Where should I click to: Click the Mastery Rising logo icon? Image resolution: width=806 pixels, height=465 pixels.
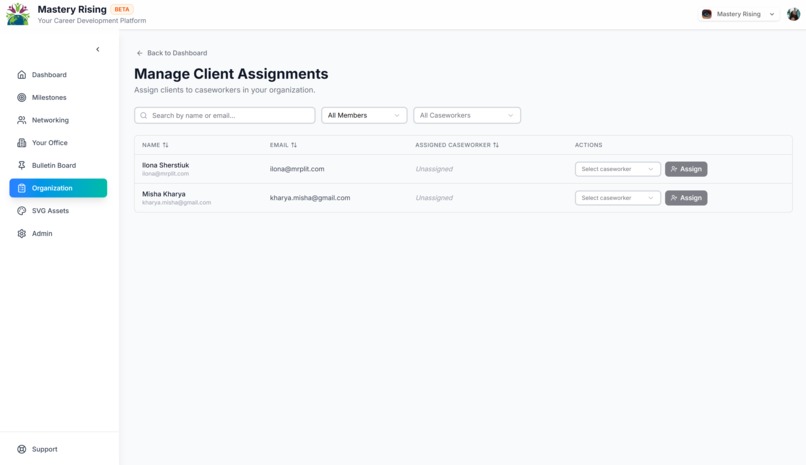coord(18,14)
